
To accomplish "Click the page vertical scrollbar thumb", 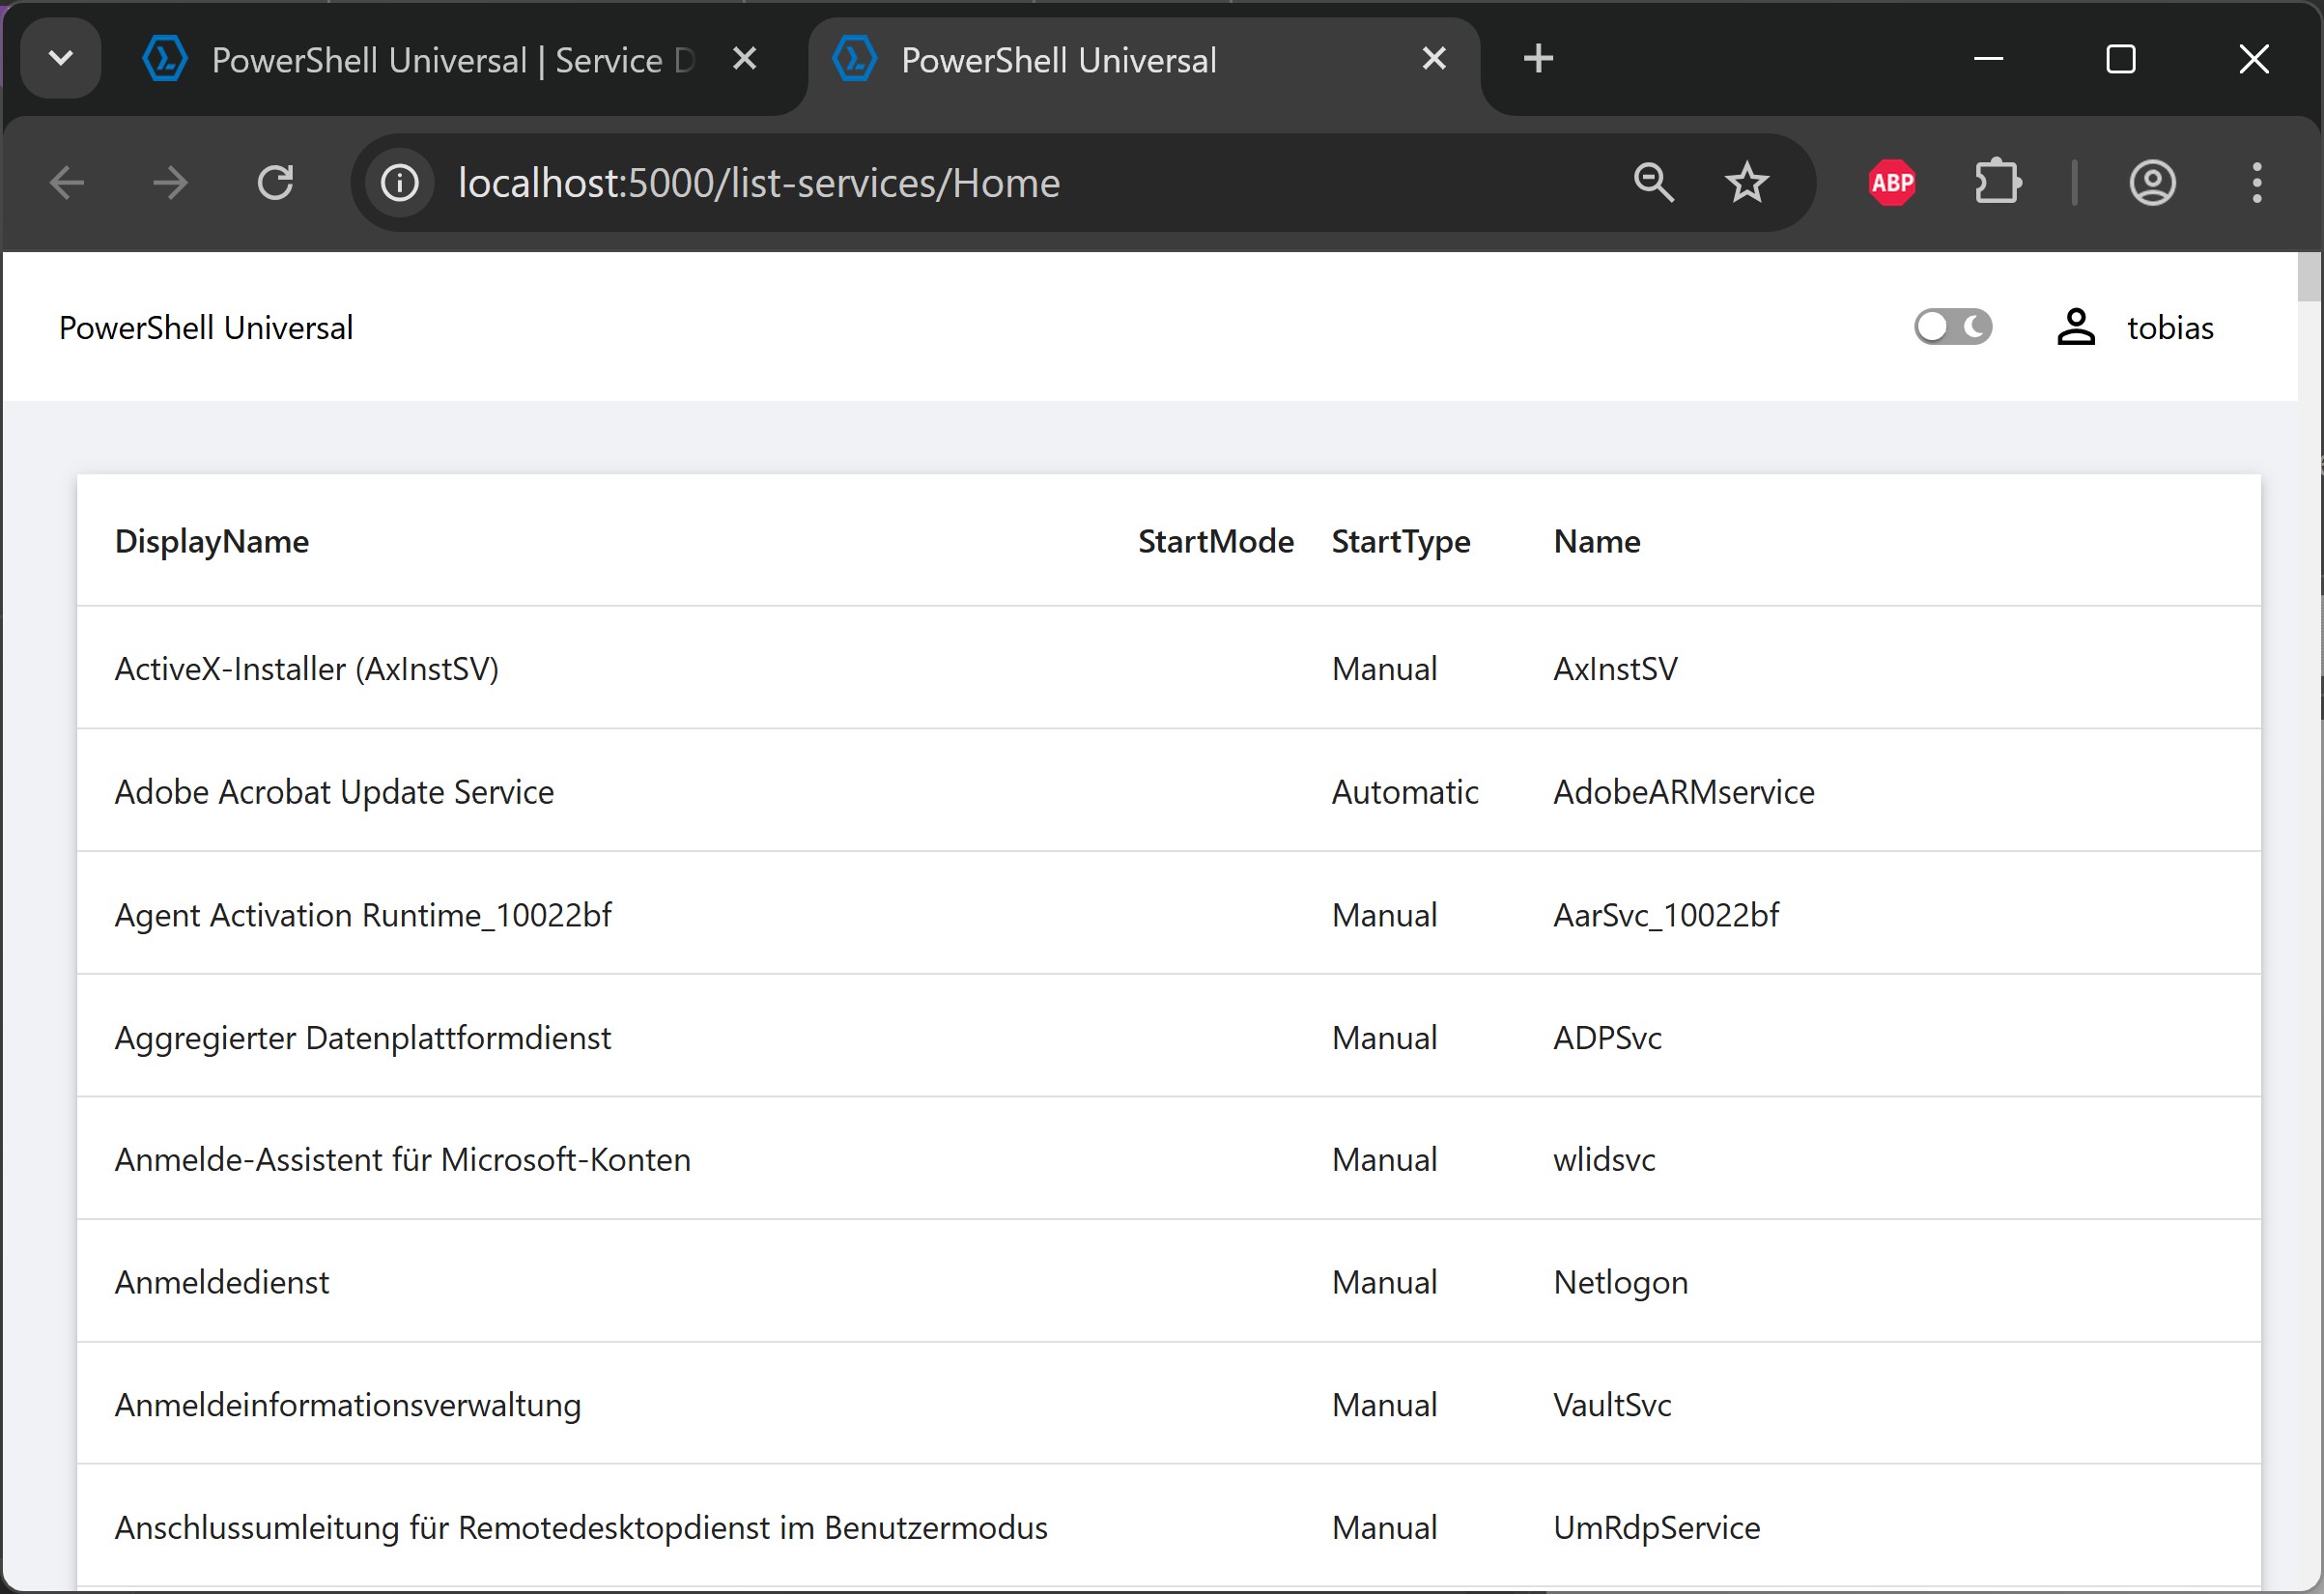I will [2309, 277].
